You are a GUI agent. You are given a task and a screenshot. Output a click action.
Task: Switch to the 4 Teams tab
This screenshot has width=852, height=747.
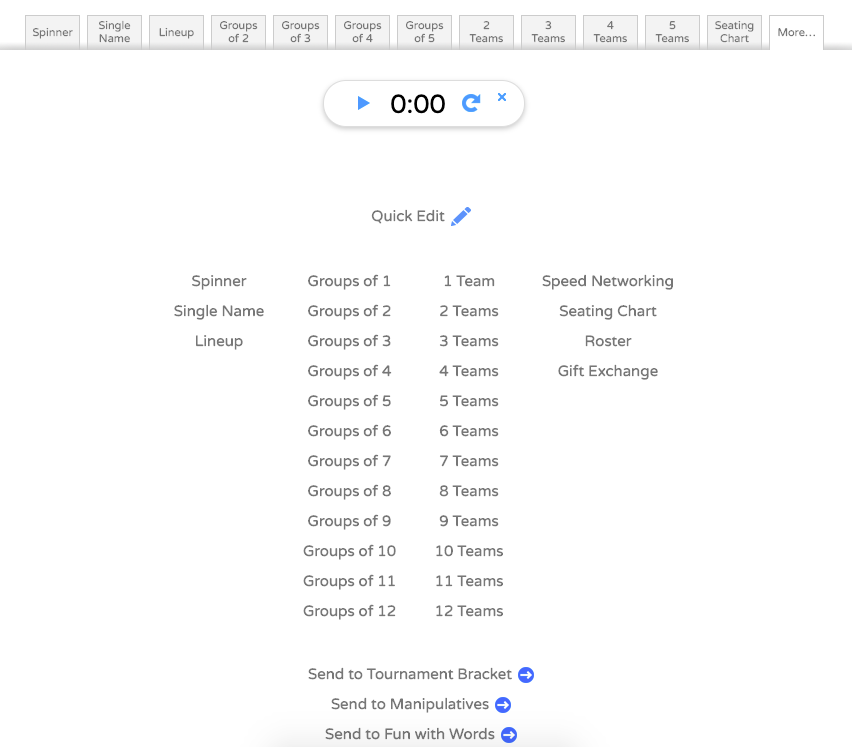(610, 32)
